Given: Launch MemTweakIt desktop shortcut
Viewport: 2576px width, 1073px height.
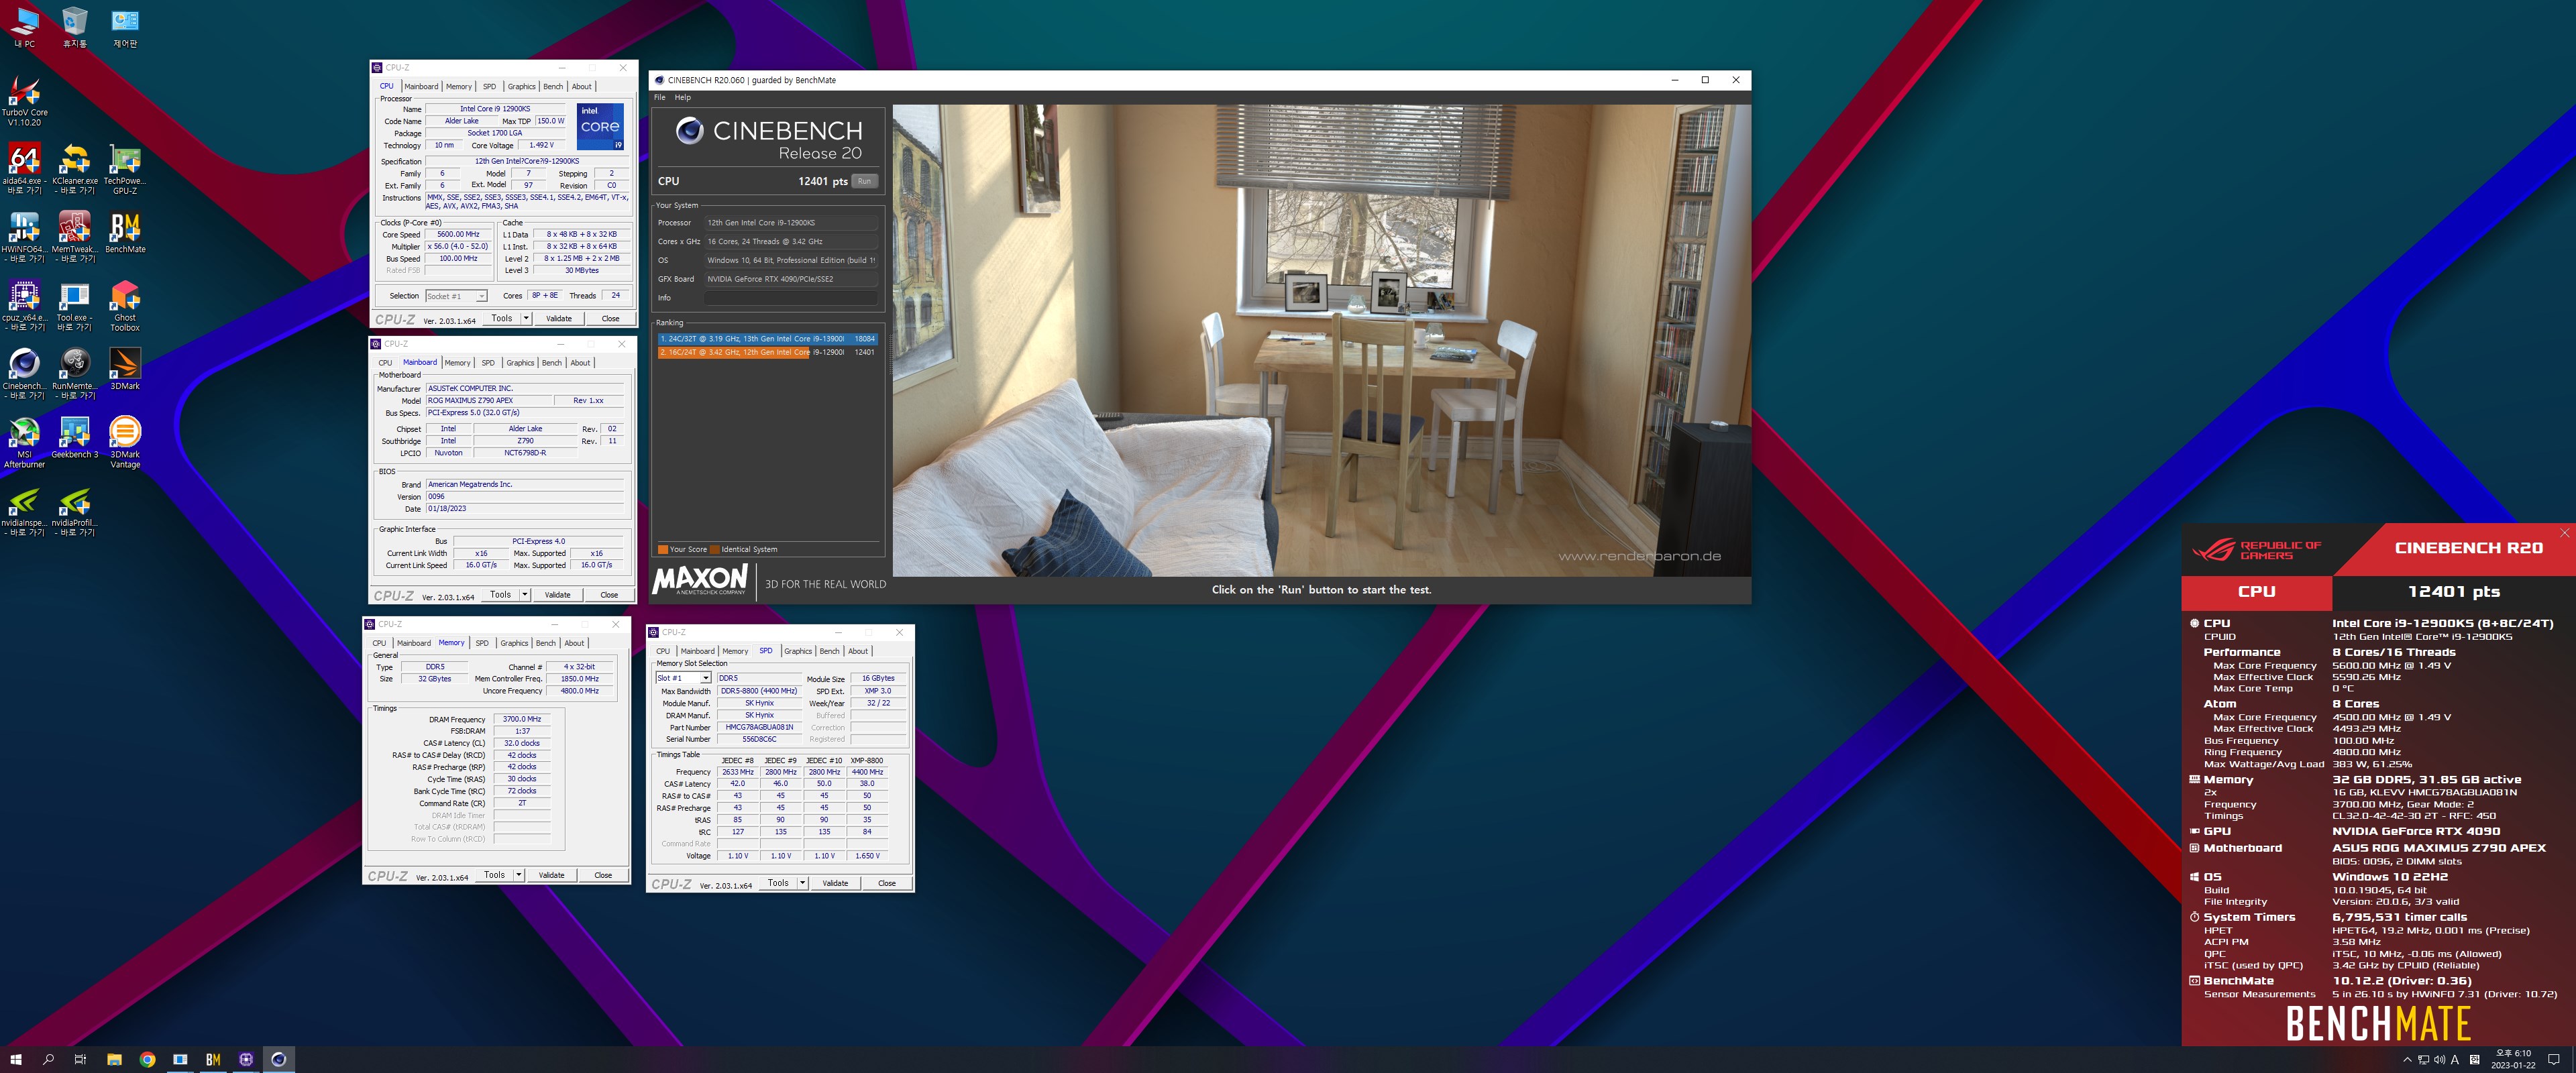Looking at the screenshot, I should pyautogui.click(x=75, y=236).
